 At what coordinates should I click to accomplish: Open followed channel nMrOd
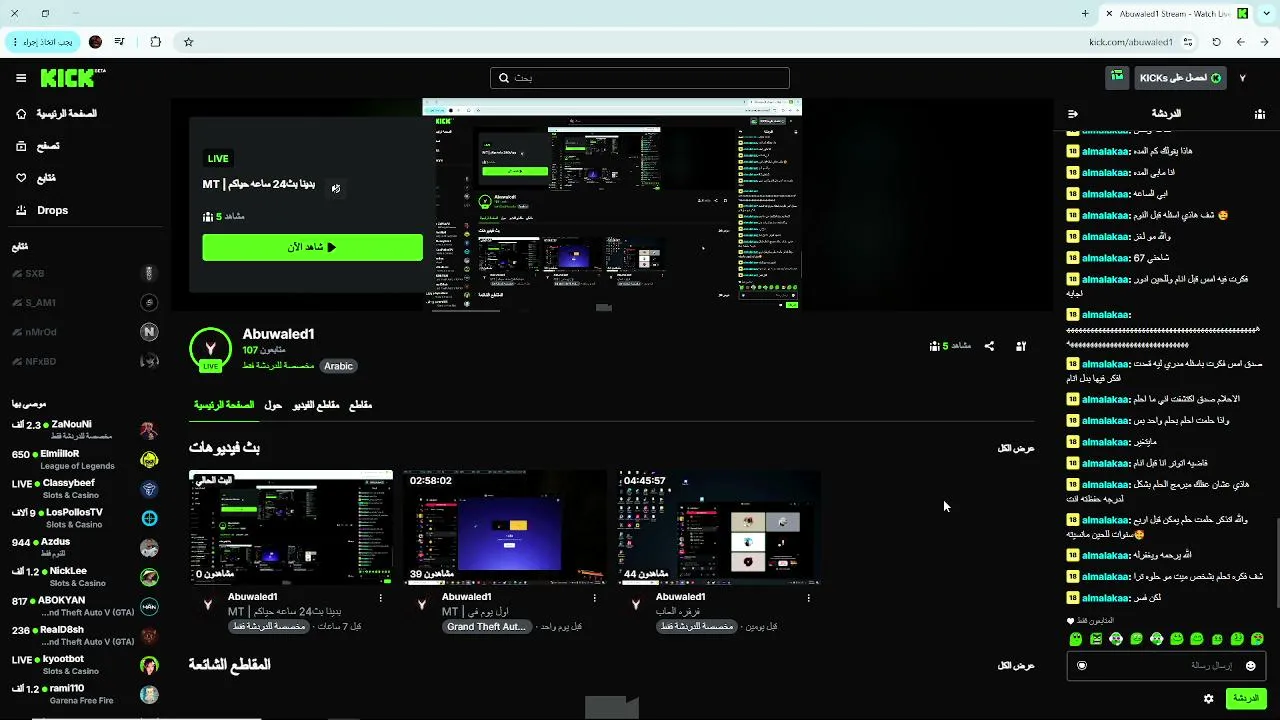point(85,332)
